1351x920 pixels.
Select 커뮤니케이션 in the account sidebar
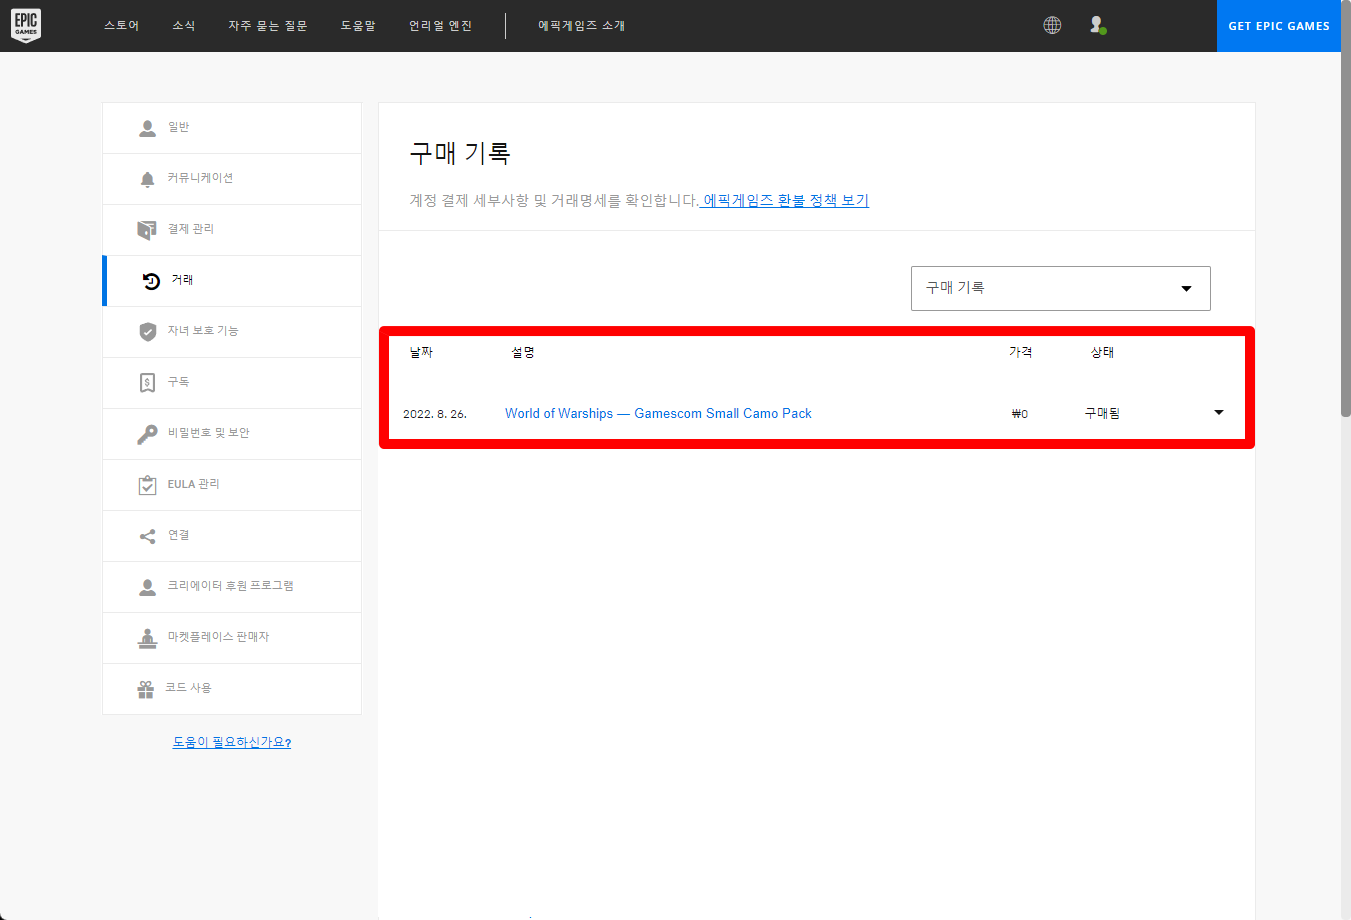(x=232, y=179)
